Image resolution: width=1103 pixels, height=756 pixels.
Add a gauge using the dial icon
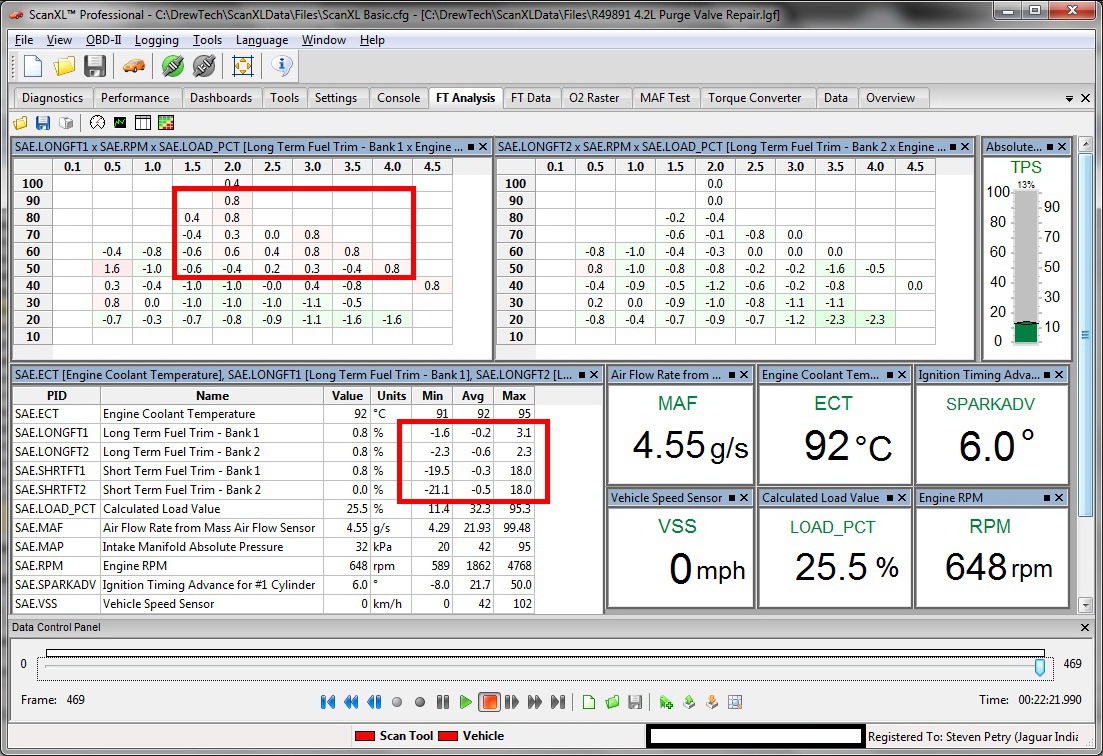(x=97, y=123)
